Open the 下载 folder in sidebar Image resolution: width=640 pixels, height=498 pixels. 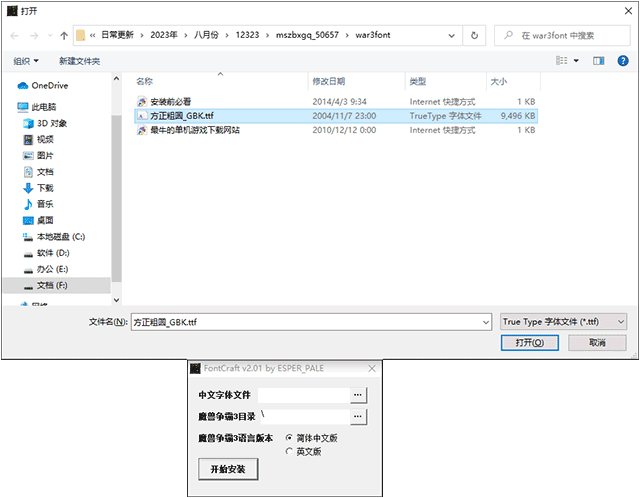pos(38,188)
